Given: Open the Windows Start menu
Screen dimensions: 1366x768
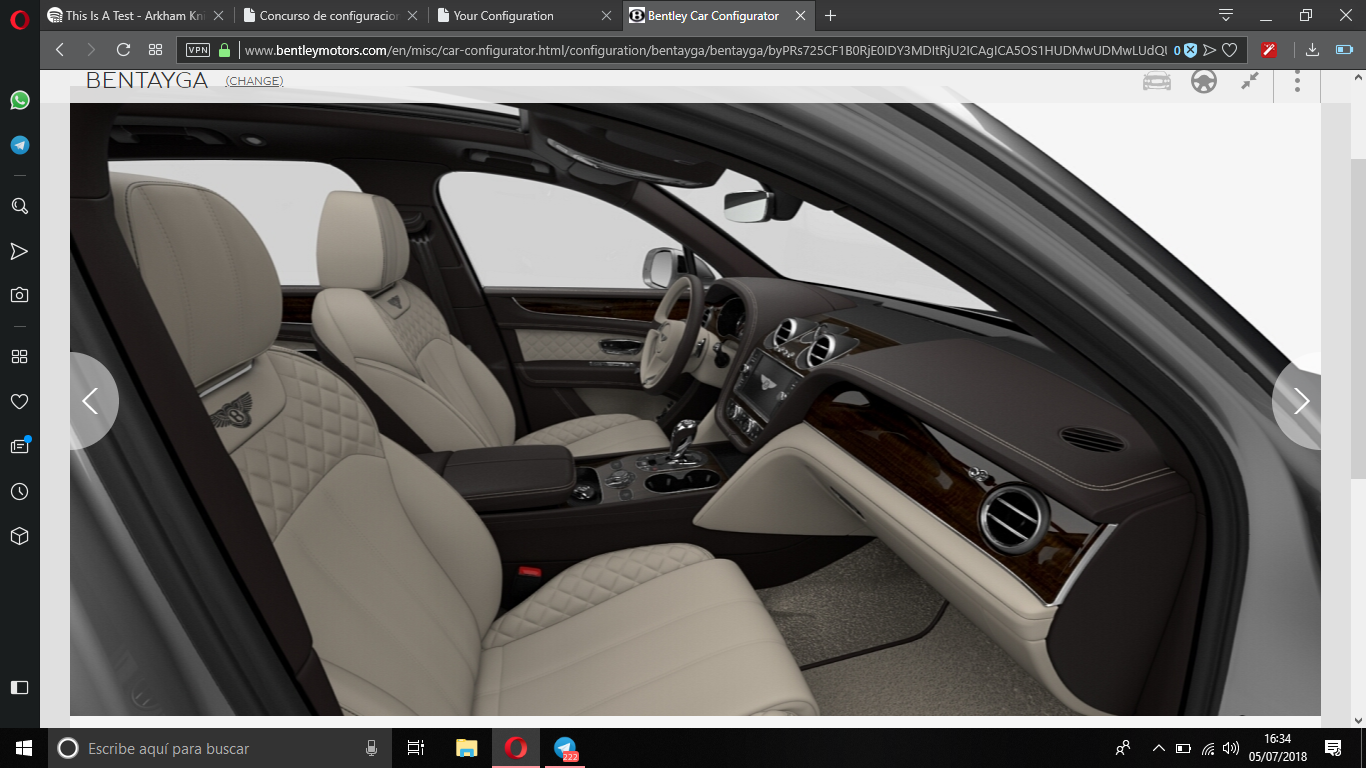Looking at the screenshot, I should pyautogui.click(x=24, y=748).
